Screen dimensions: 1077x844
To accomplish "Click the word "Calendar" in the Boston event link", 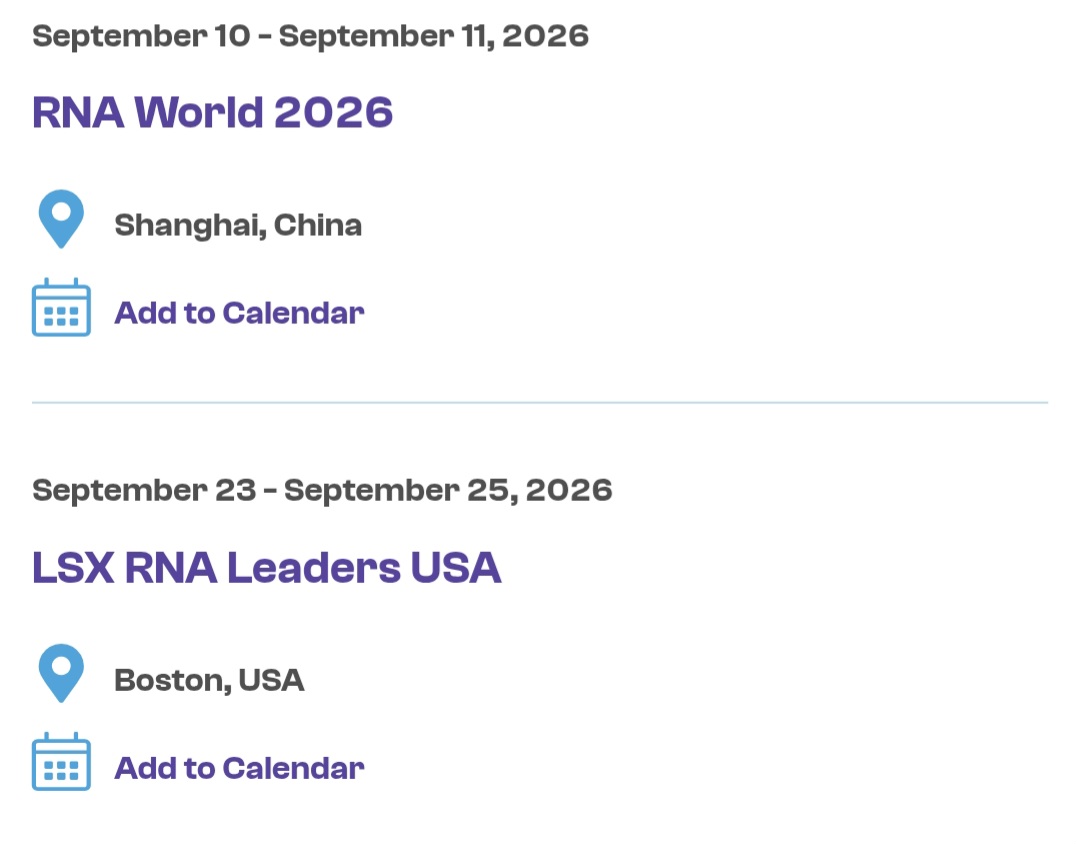I will pos(293,768).
